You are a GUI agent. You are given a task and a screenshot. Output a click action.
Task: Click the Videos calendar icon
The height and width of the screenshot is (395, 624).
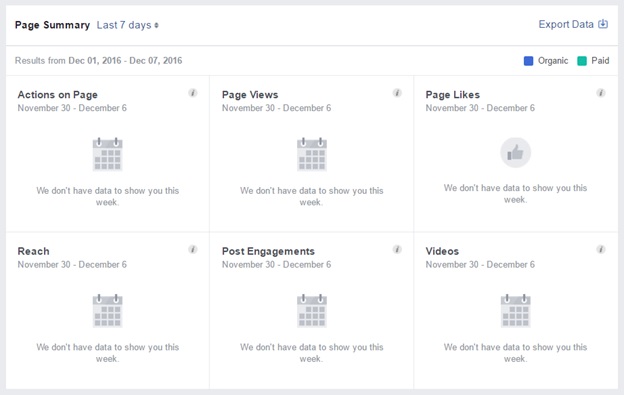(x=515, y=311)
